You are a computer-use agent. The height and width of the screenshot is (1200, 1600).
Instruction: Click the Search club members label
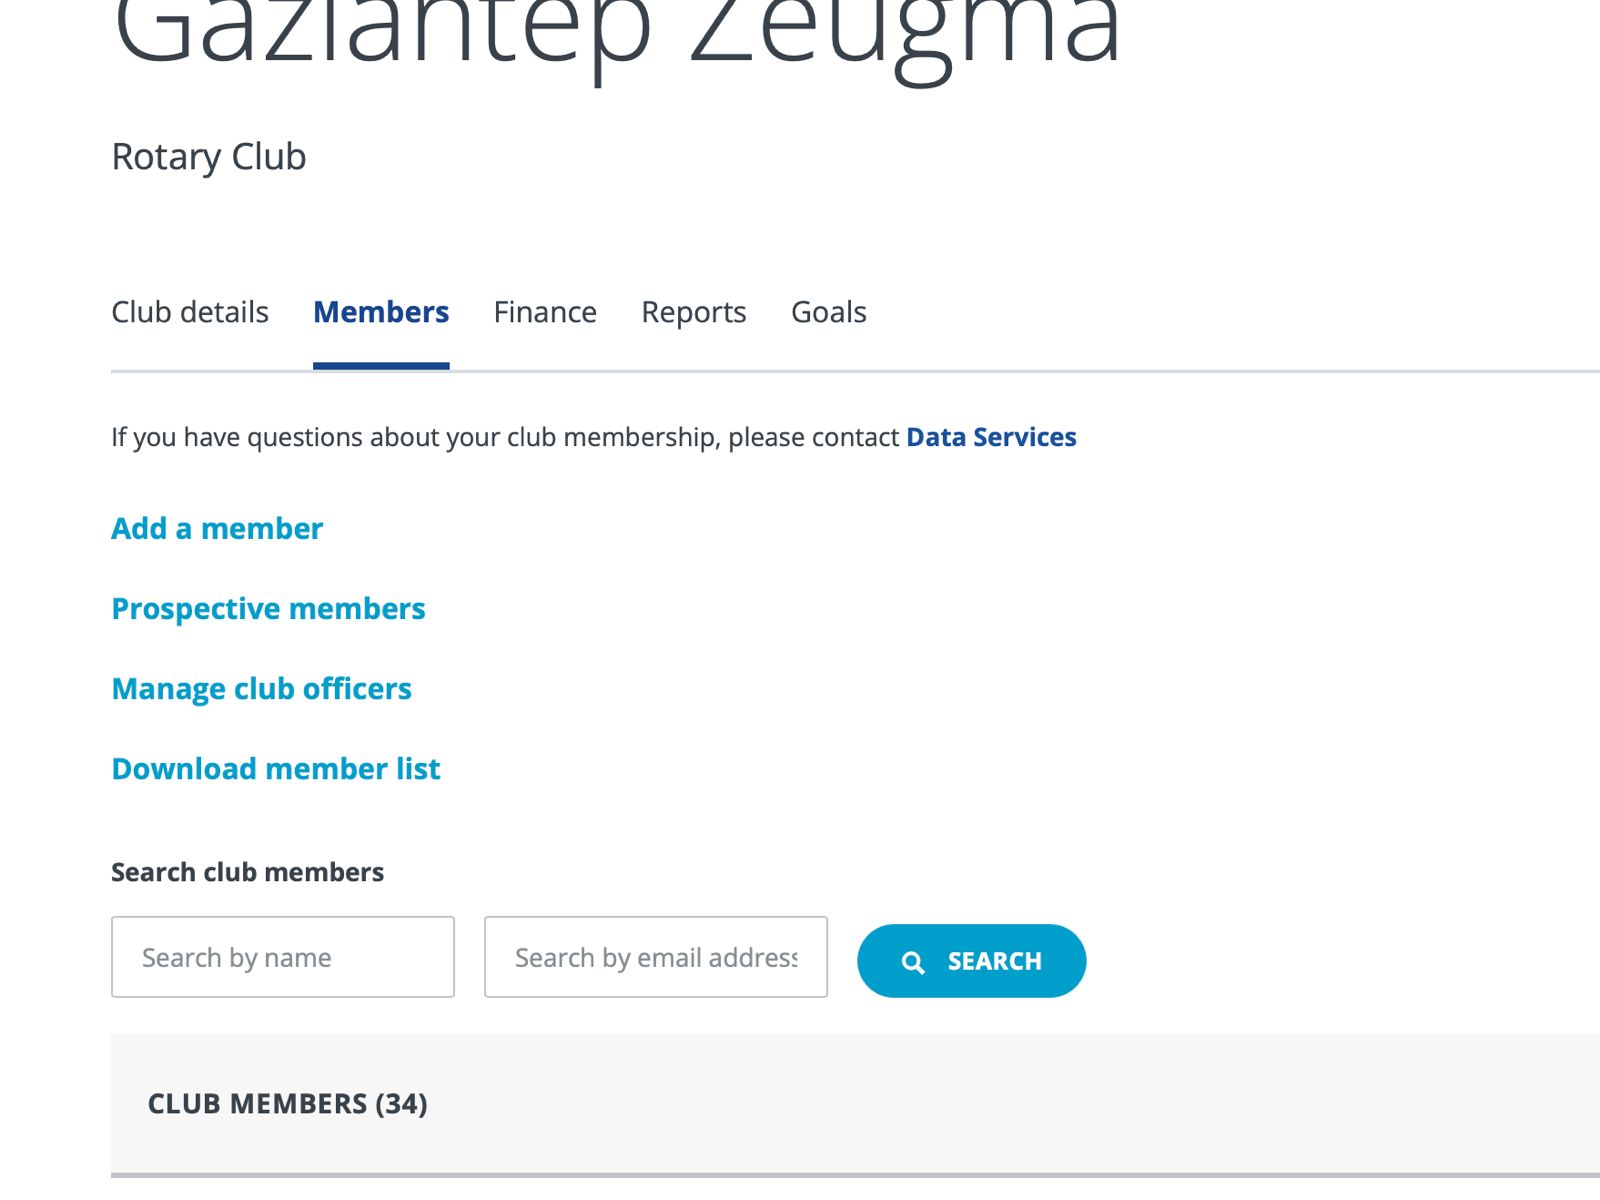pyautogui.click(x=247, y=872)
